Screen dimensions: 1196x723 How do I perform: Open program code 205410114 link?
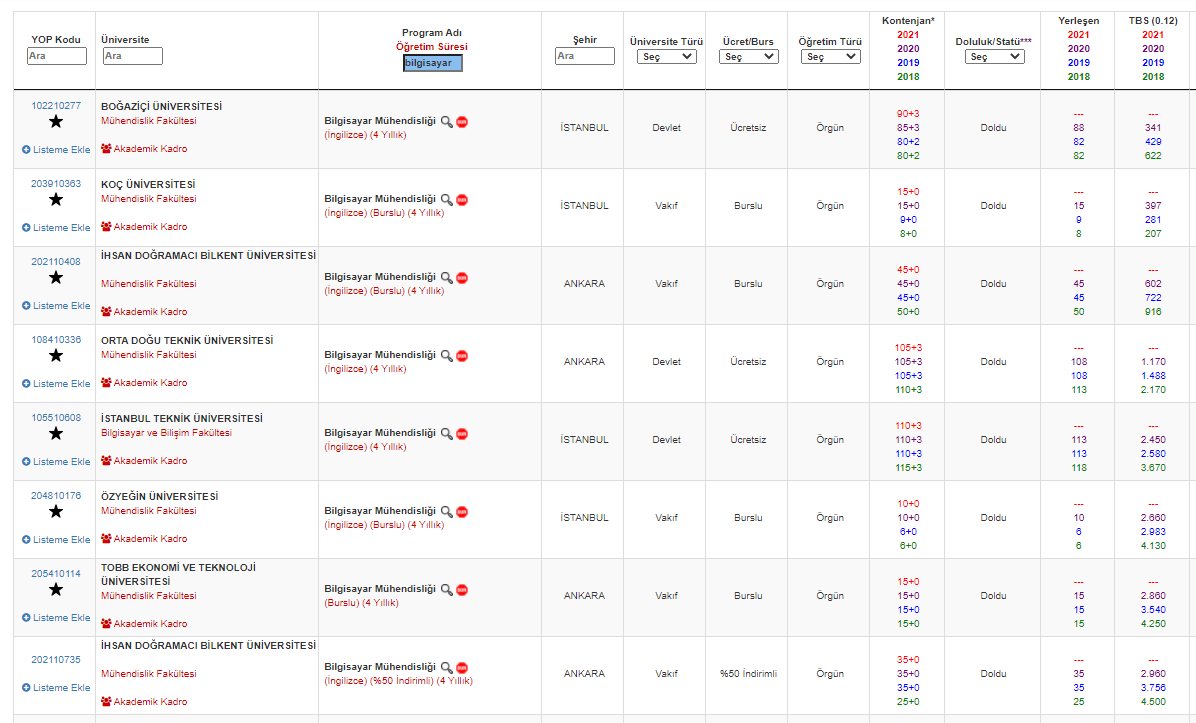[x=56, y=574]
